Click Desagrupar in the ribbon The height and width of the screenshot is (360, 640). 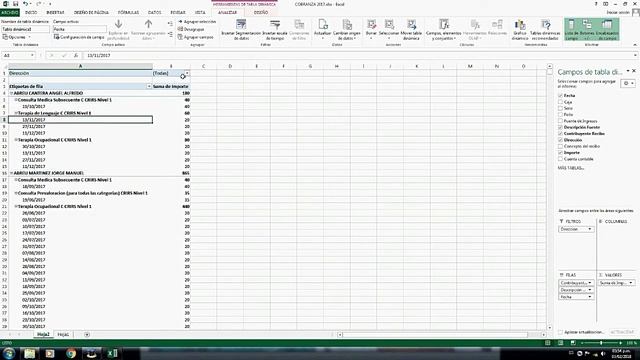click(x=191, y=29)
